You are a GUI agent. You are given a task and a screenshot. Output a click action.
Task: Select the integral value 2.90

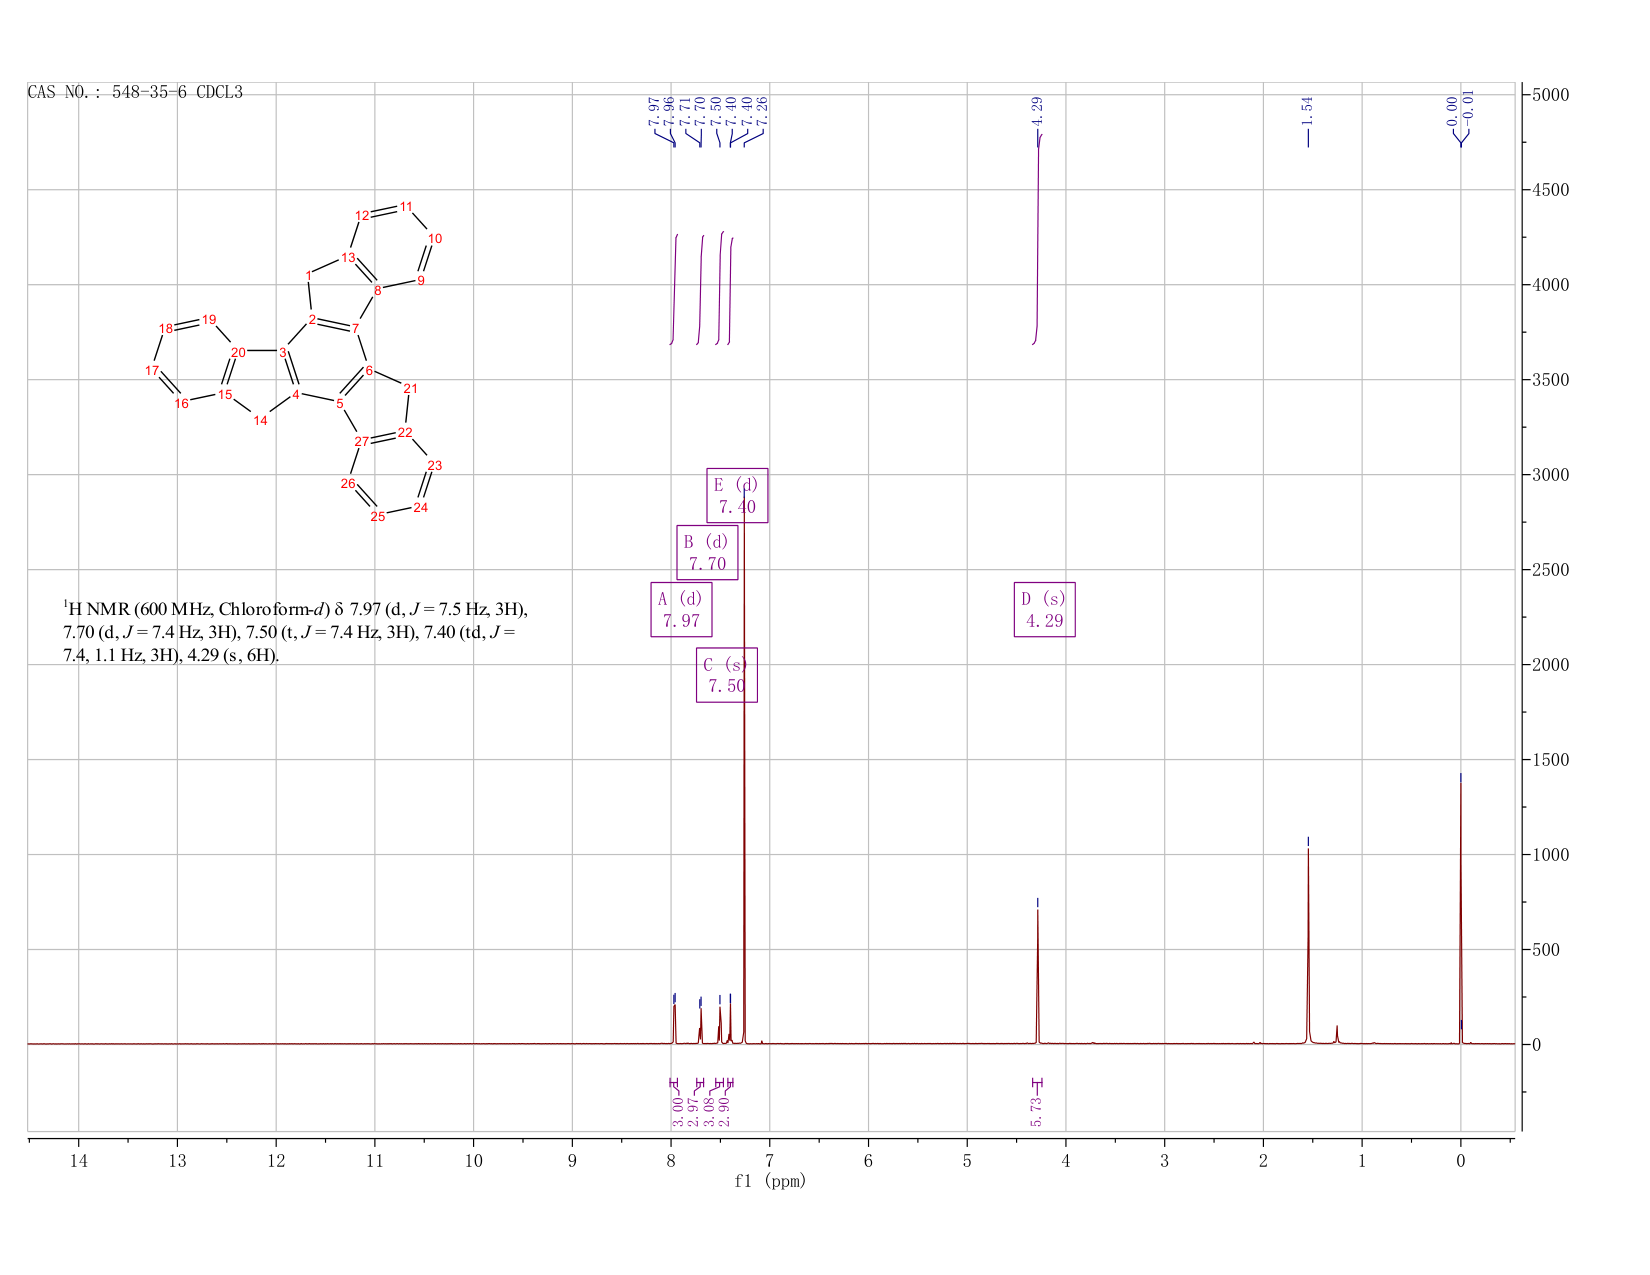725,1111
